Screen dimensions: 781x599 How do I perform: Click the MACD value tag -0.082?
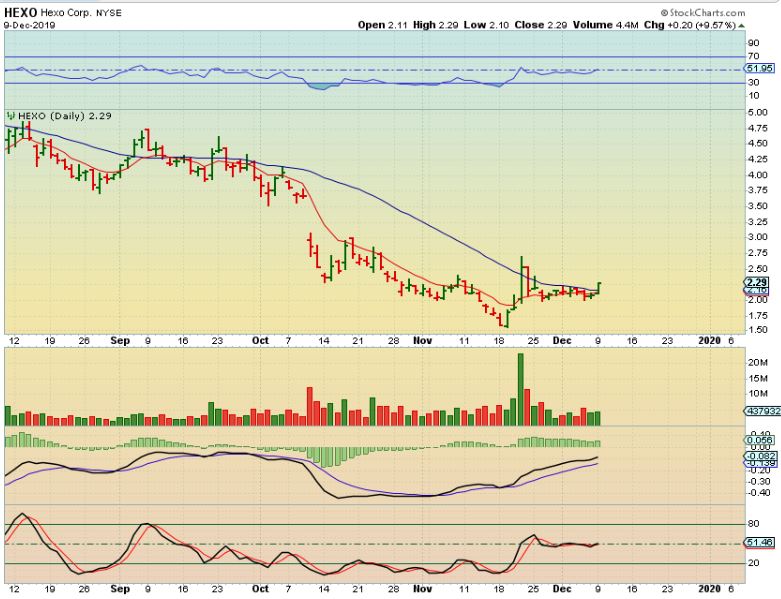pos(761,456)
